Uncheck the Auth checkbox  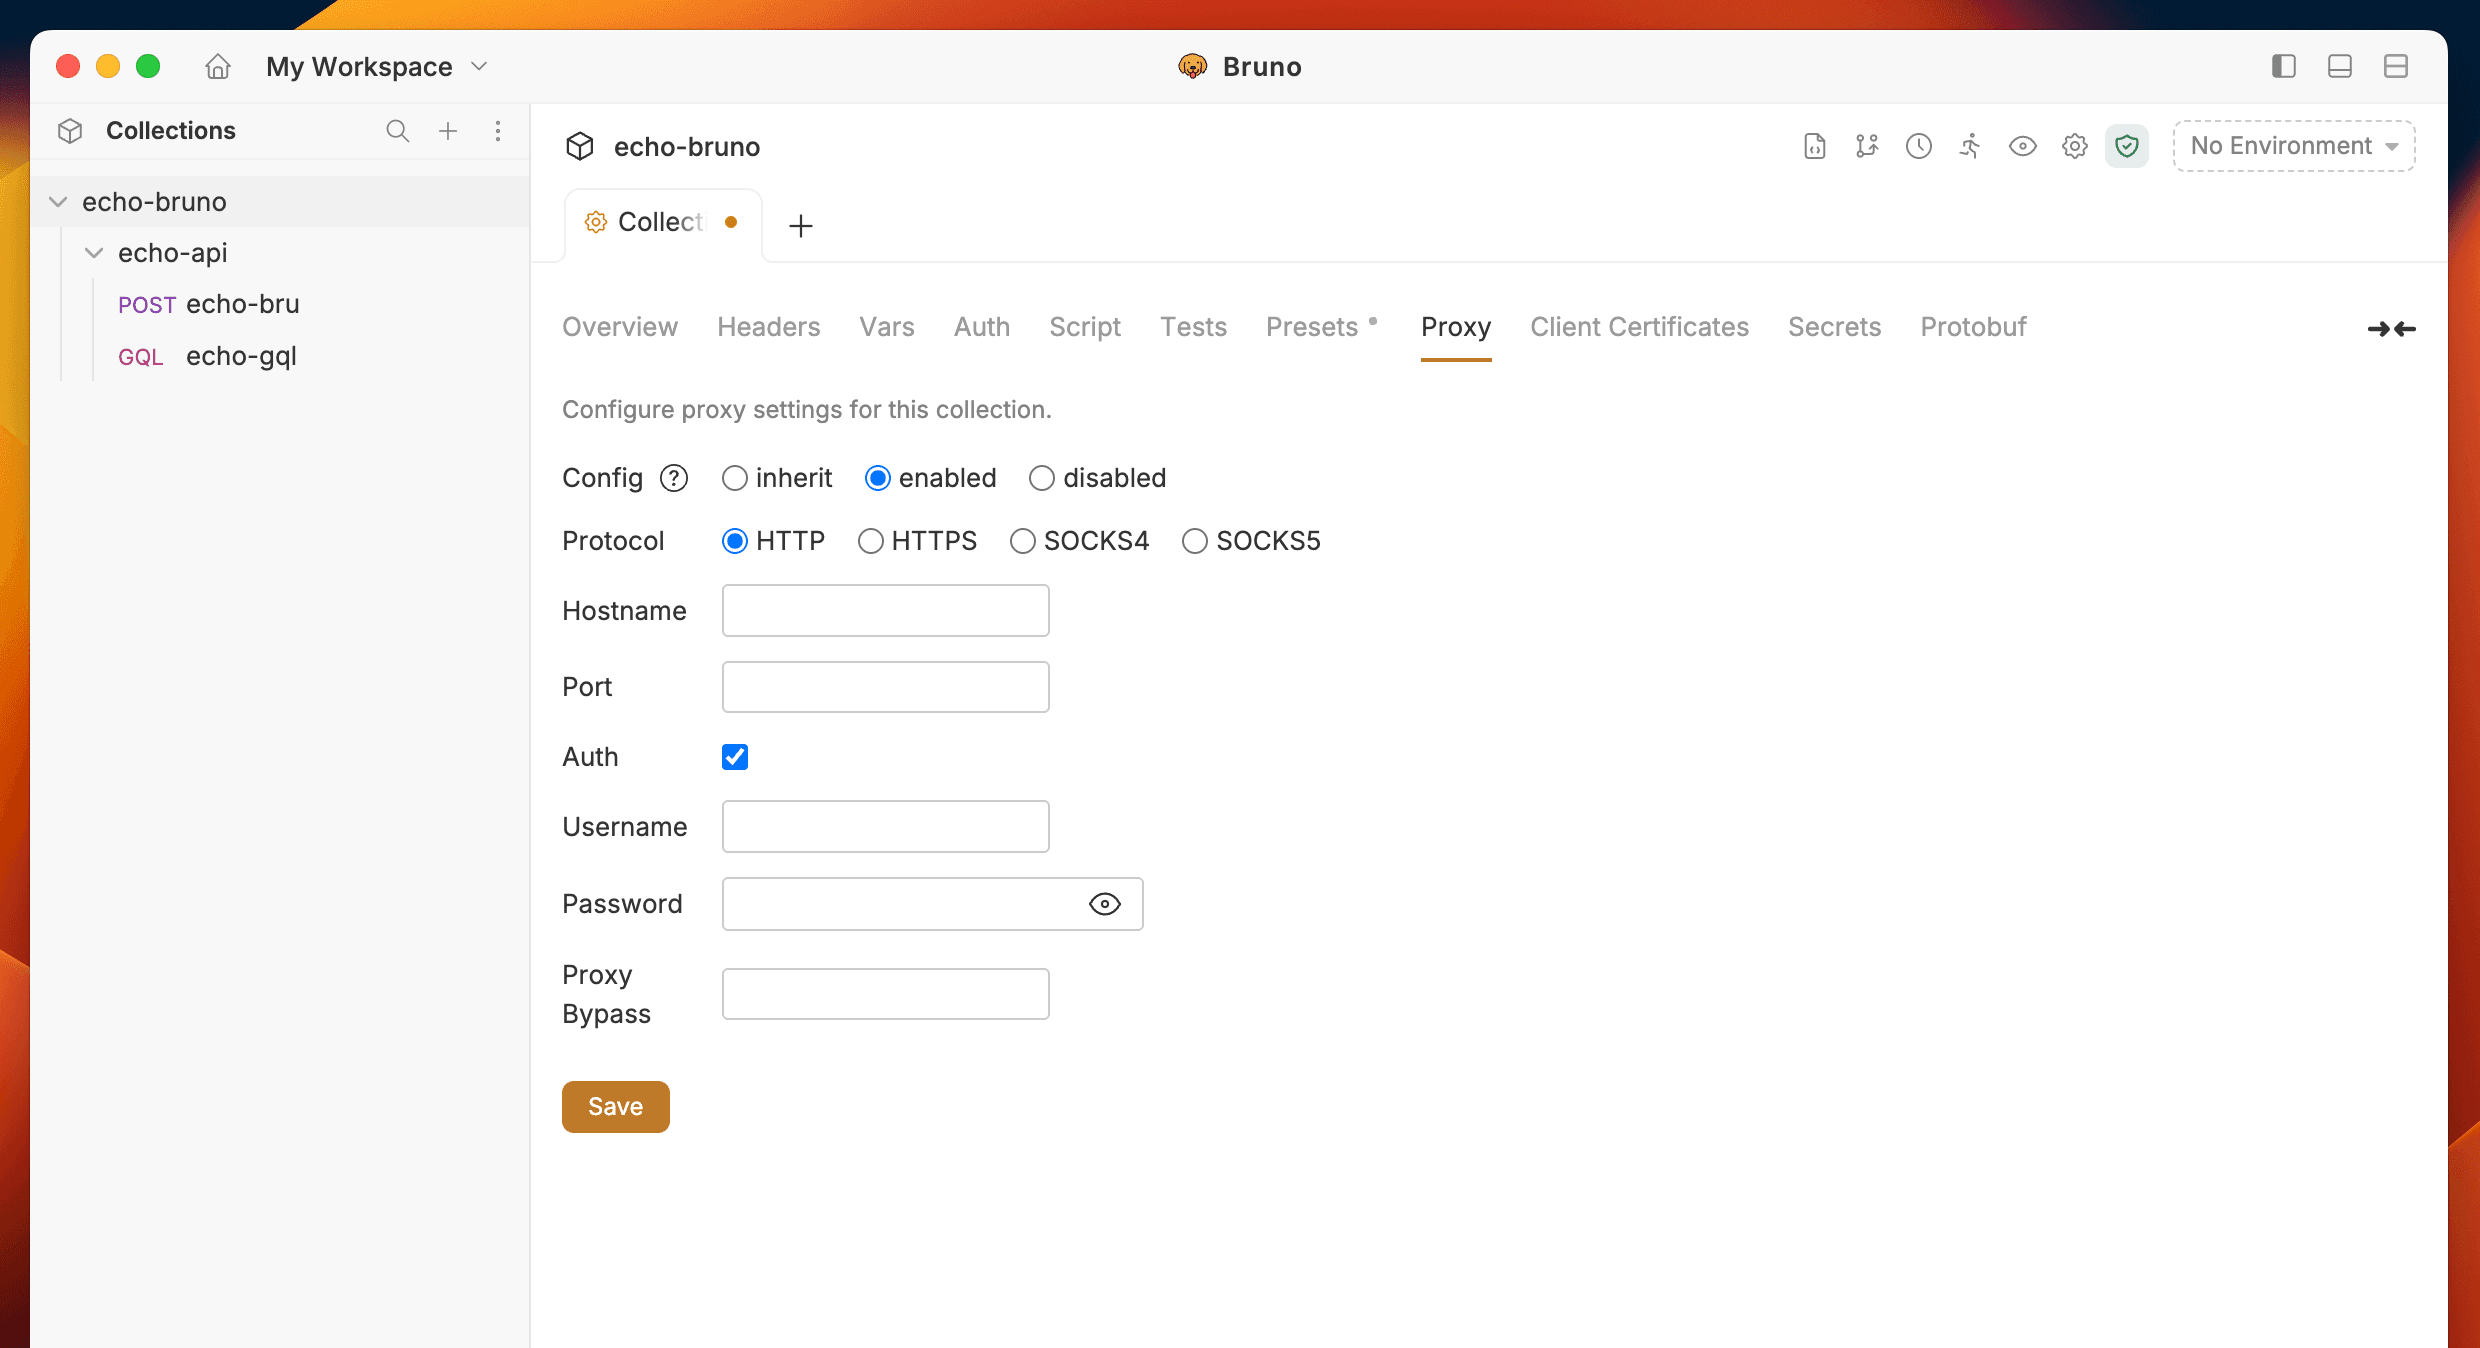tap(735, 757)
